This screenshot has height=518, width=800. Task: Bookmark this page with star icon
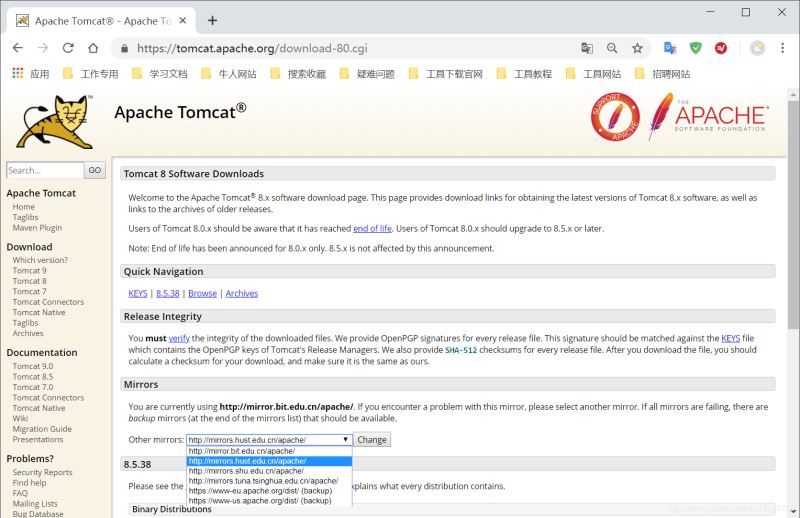[638, 48]
